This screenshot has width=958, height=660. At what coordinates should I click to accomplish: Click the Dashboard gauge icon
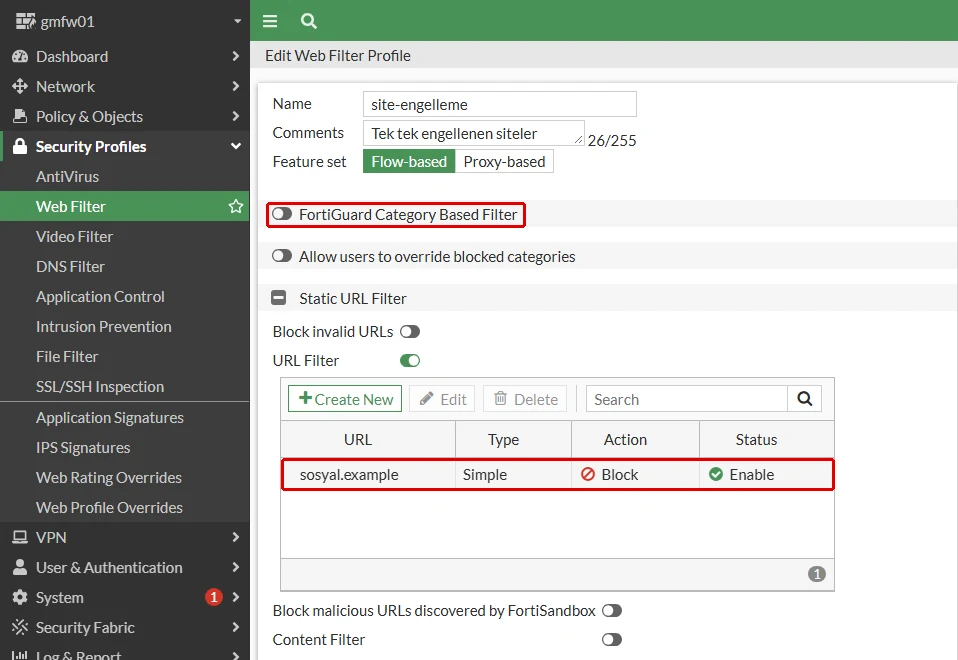pyautogui.click(x=20, y=56)
